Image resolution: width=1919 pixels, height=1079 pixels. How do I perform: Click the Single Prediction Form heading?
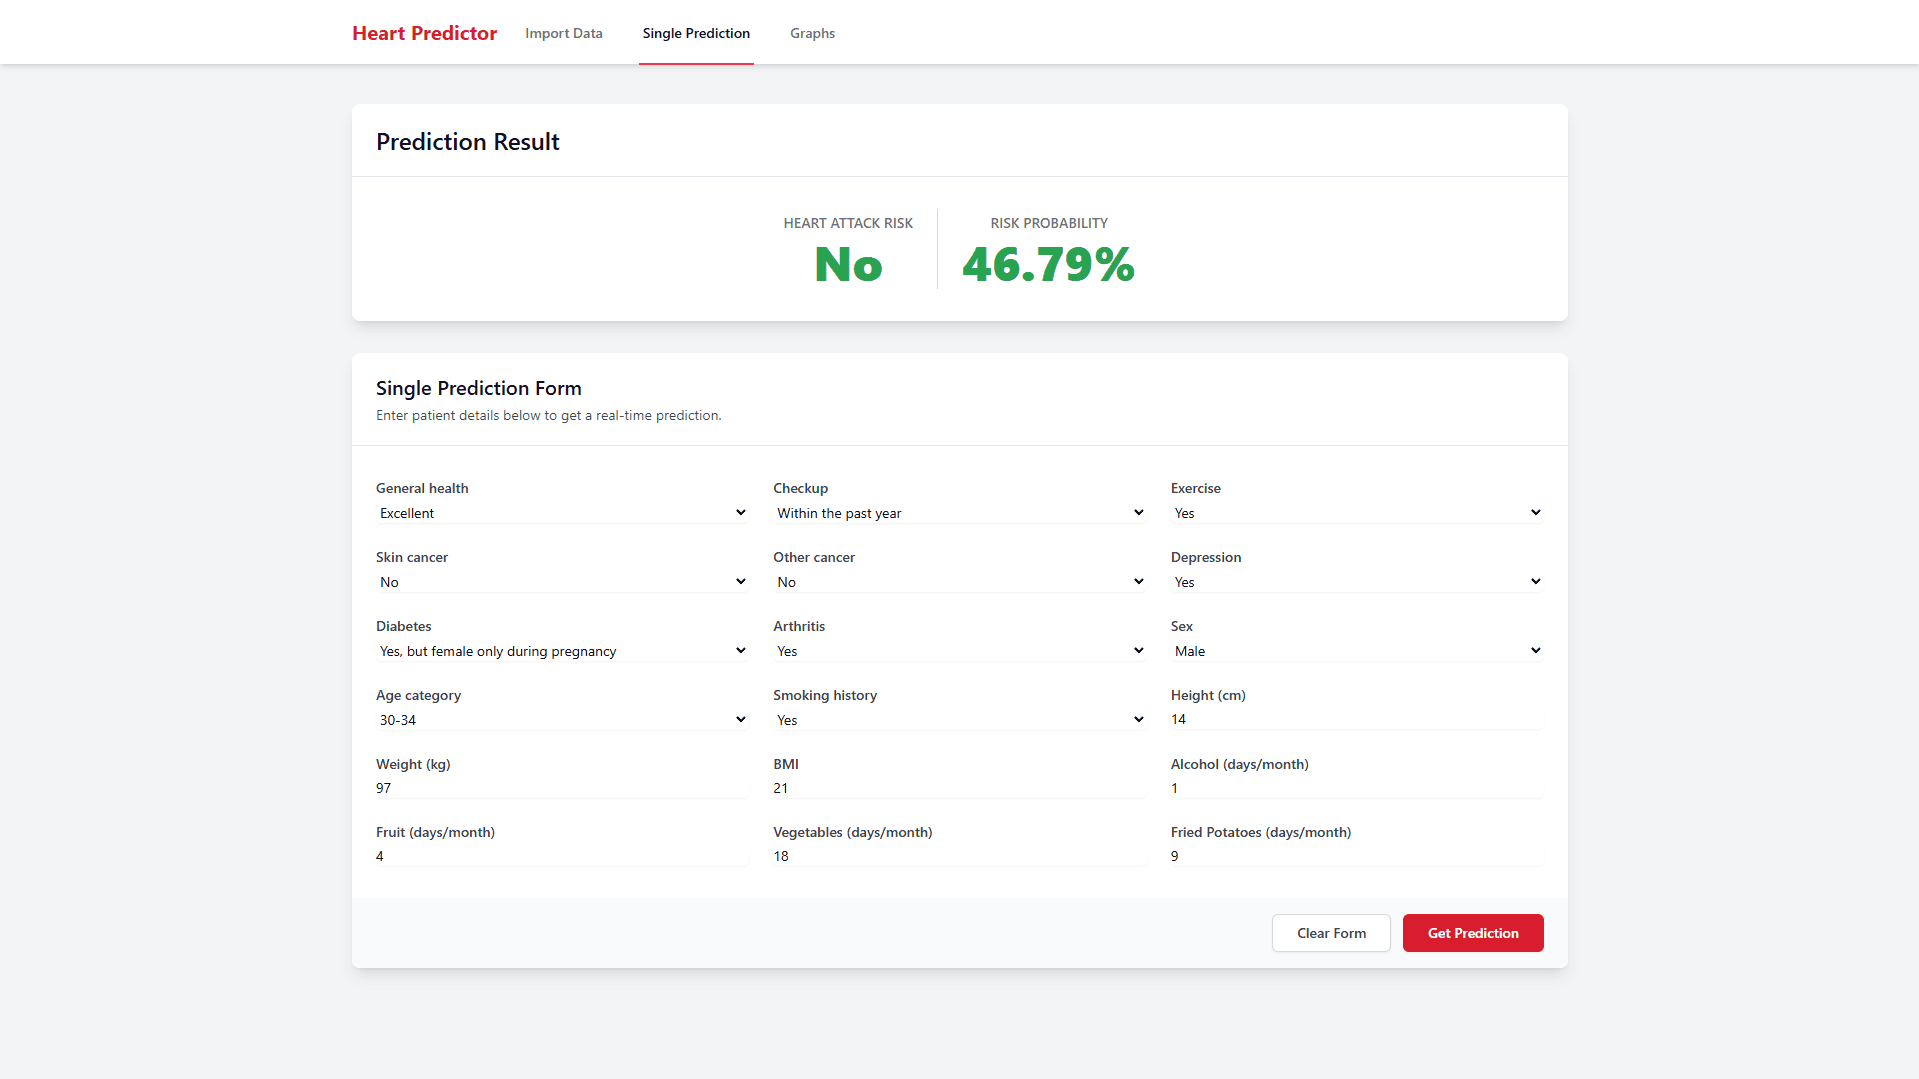tap(478, 388)
